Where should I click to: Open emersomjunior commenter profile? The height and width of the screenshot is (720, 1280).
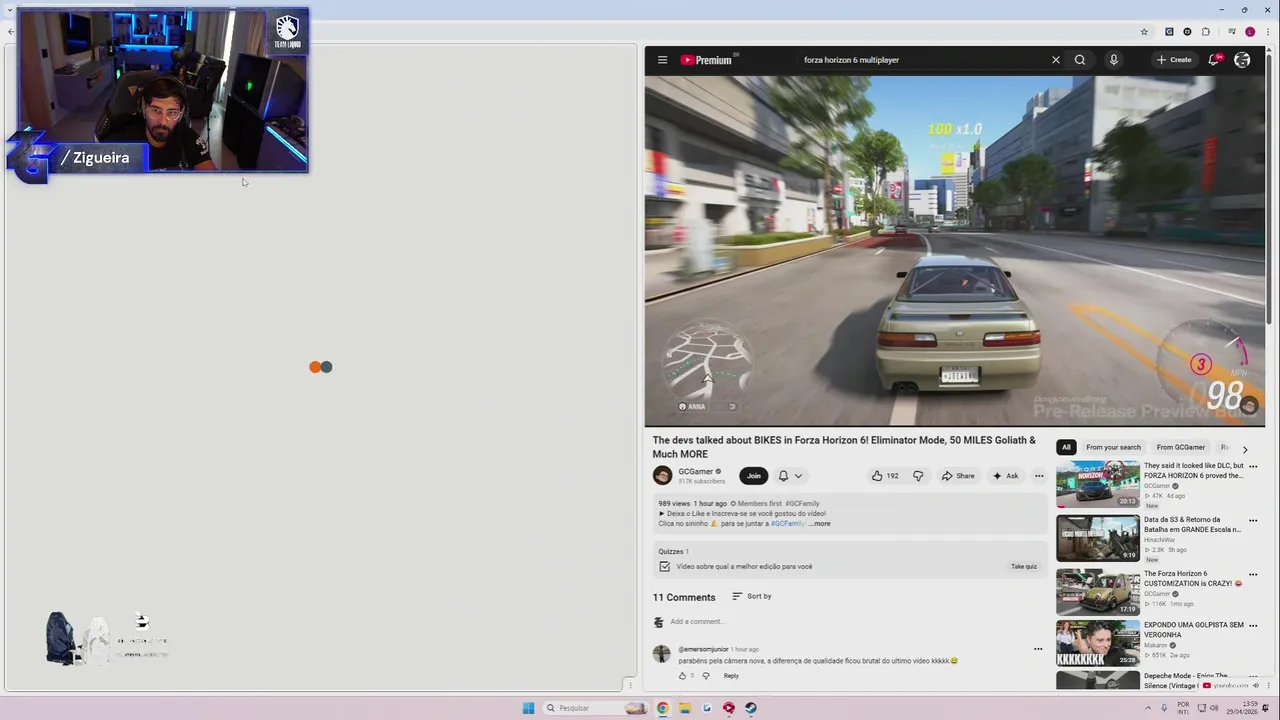coord(662,654)
